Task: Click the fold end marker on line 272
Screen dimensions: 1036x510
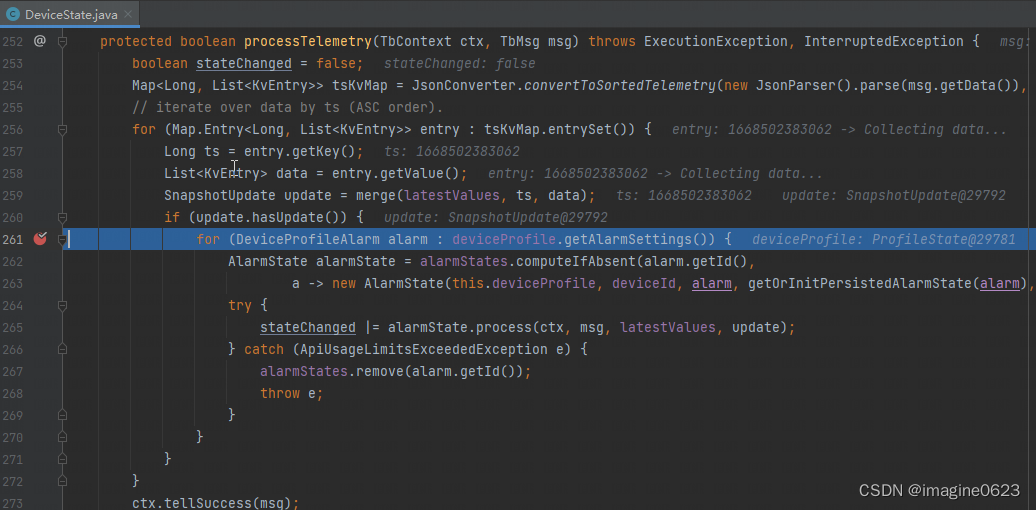Action: tap(62, 480)
